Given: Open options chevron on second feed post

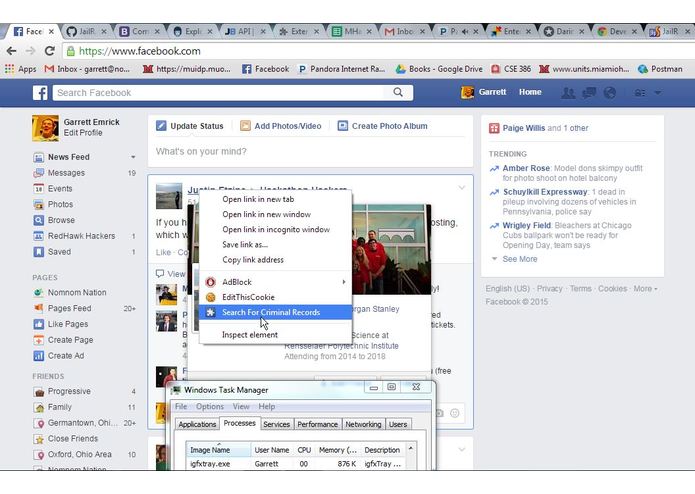Looking at the screenshot, I should pos(461,449).
